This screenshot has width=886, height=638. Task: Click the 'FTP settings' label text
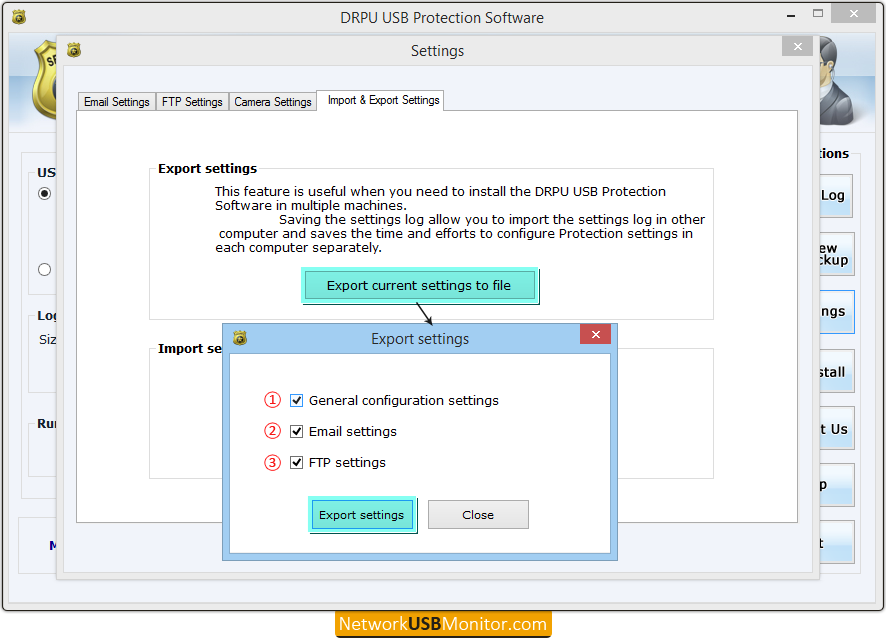point(347,463)
